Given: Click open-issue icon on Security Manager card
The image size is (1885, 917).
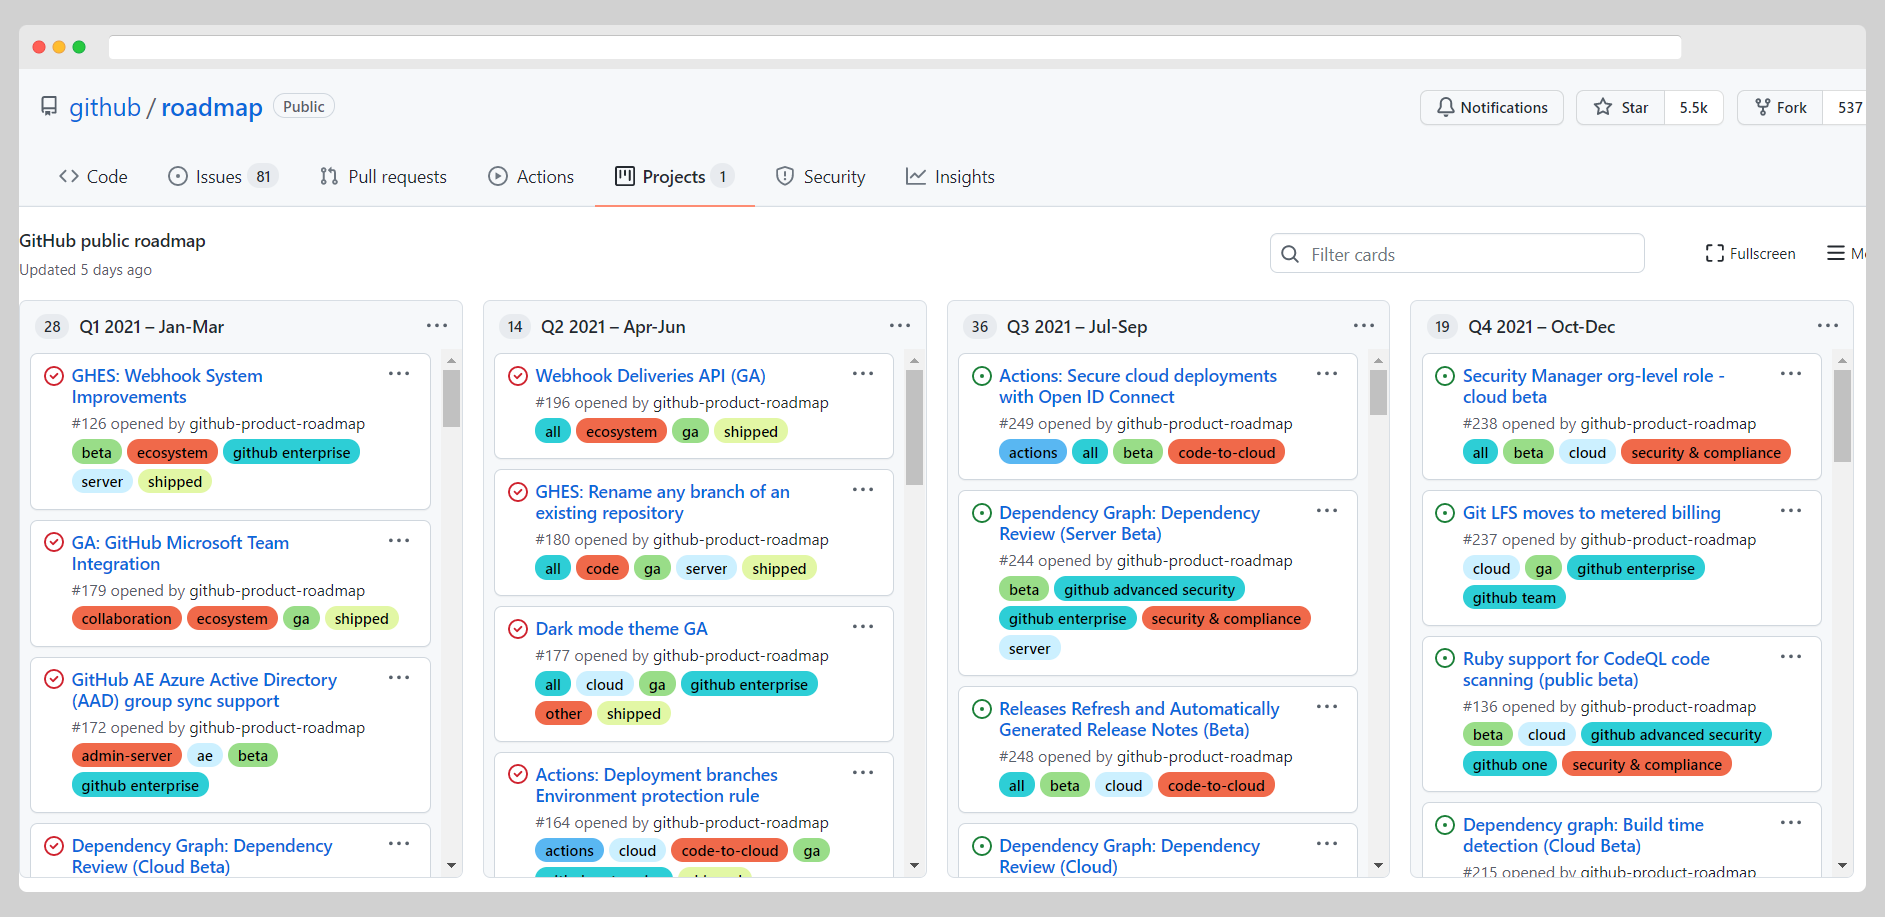Looking at the screenshot, I should [x=1445, y=376].
